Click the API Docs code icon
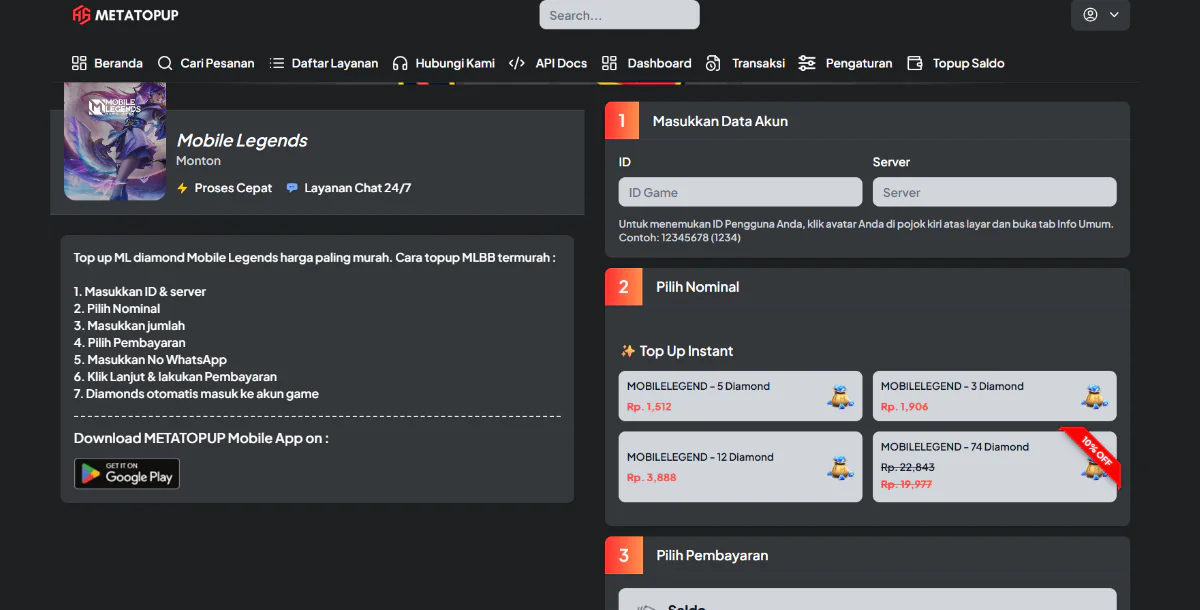This screenshot has width=1200, height=610. click(517, 63)
